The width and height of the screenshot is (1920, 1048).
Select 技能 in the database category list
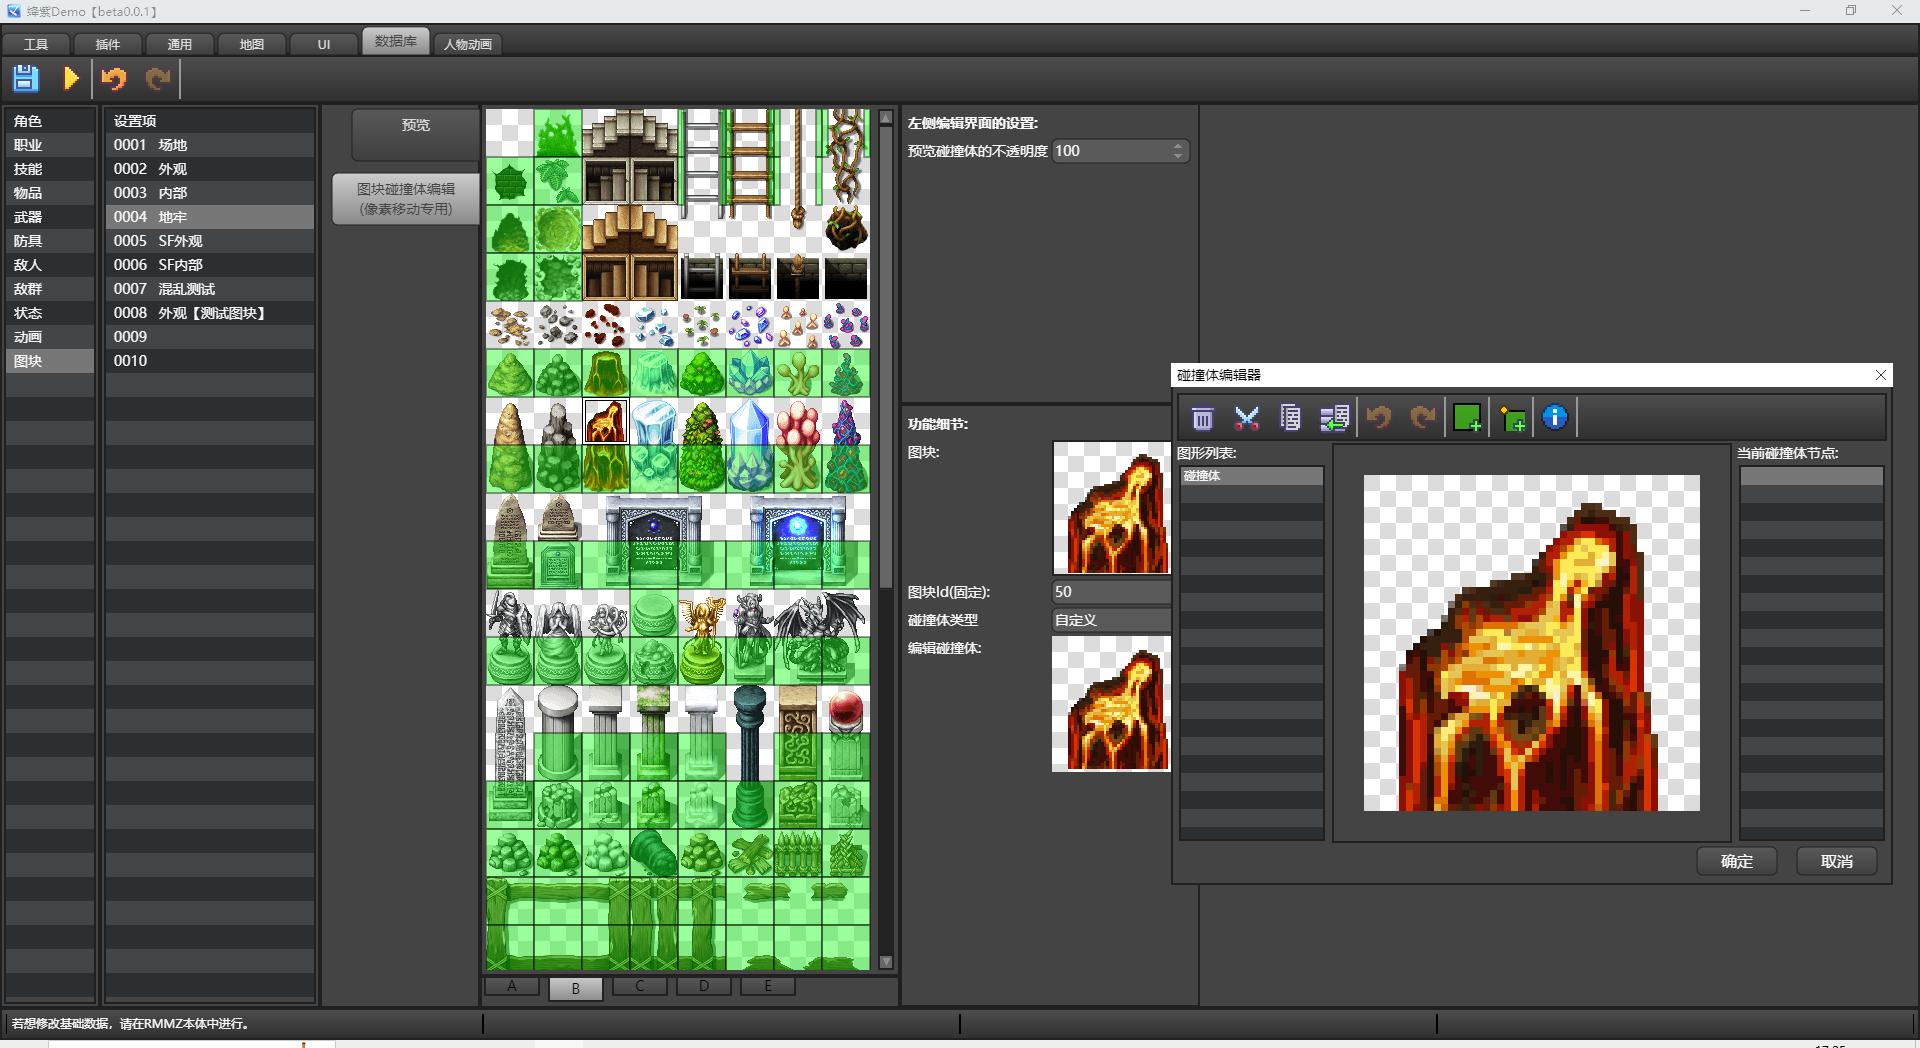(50, 169)
